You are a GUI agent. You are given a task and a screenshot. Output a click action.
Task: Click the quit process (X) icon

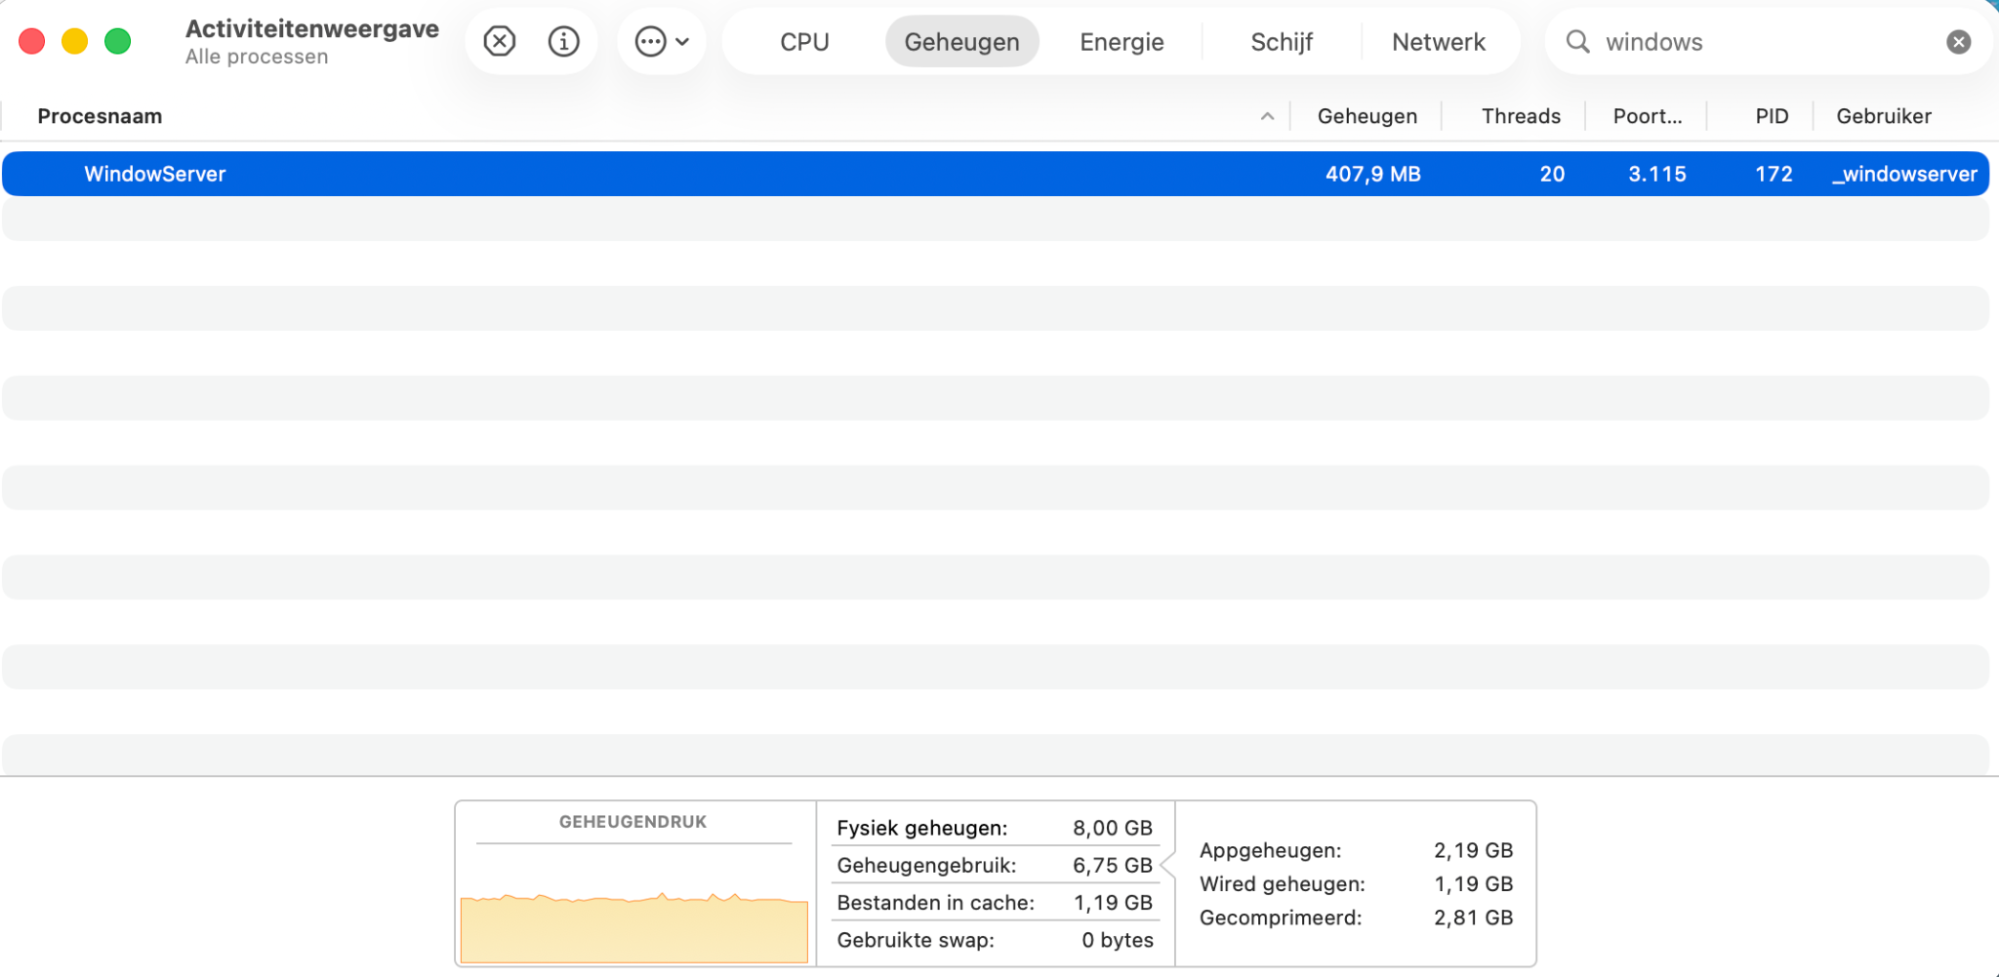[x=499, y=41]
